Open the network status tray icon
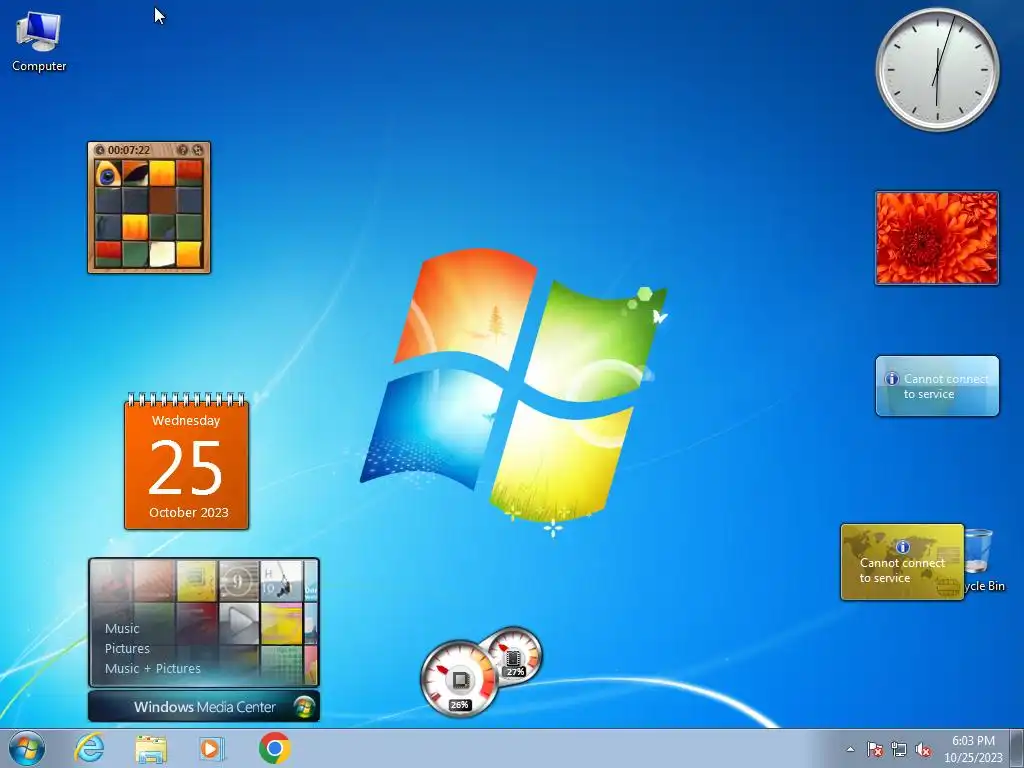Image resolution: width=1024 pixels, height=768 pixels. click(x=899, y=749)
